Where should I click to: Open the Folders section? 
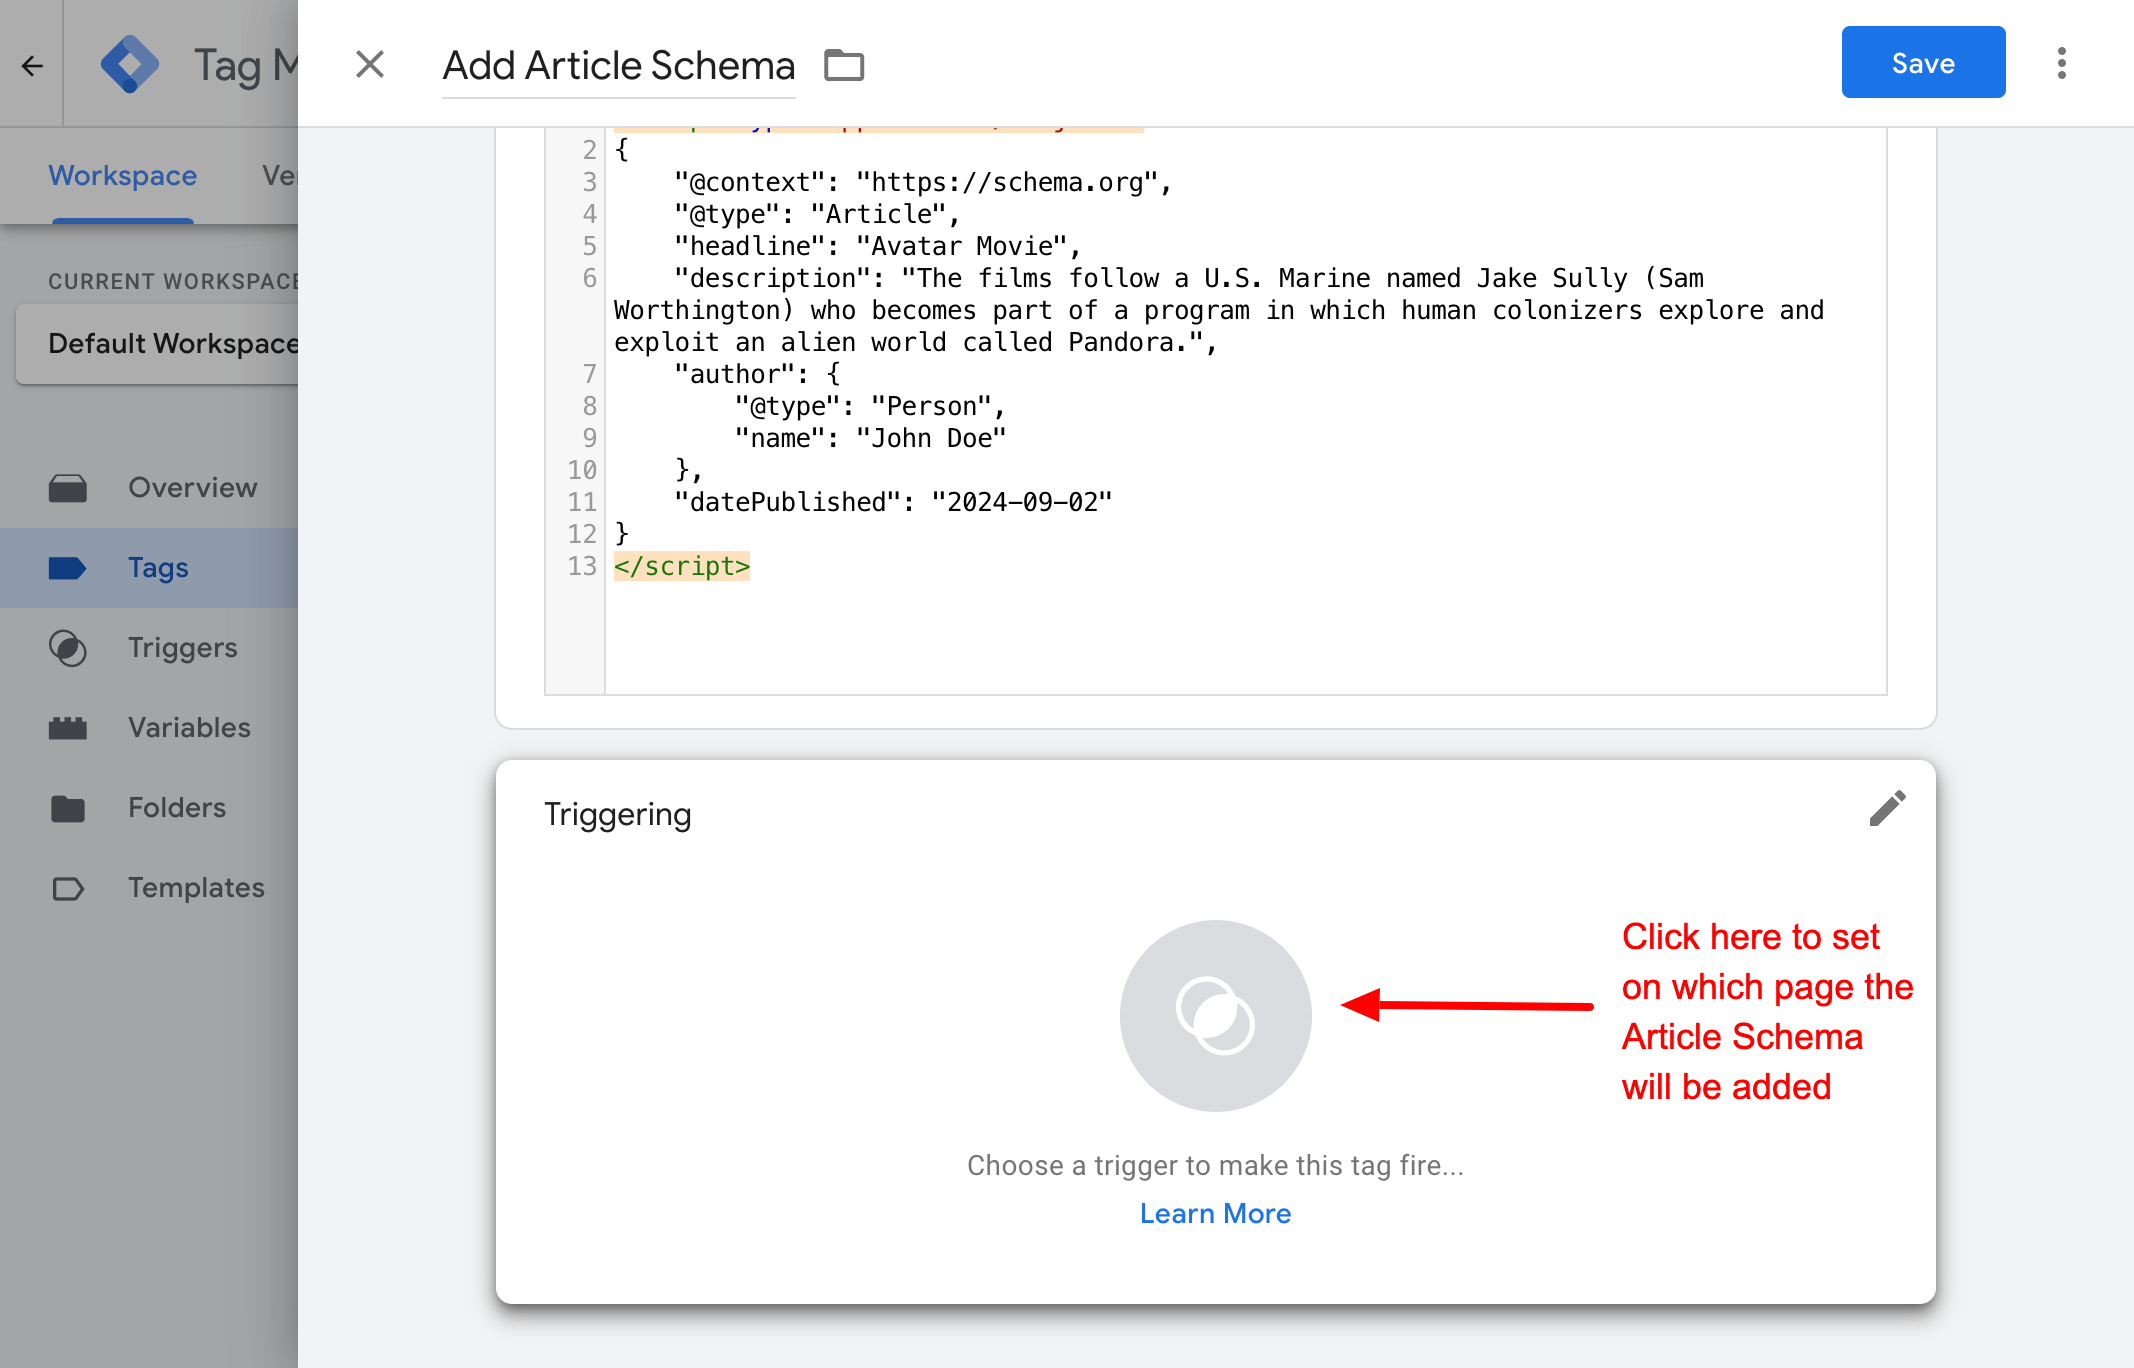coord(177,807)
